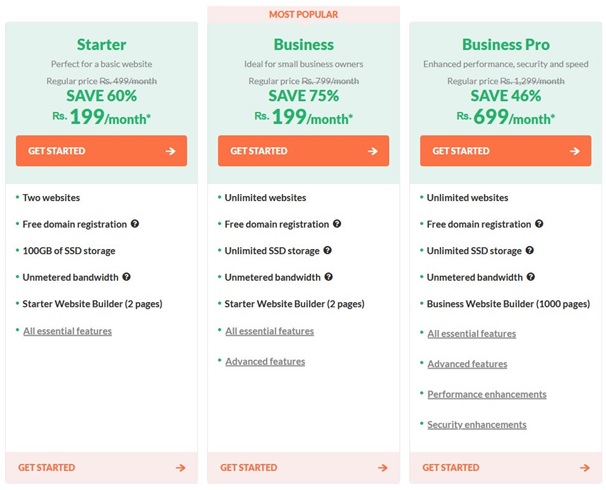Open All essential features link in Starter plan
This screenshot has height=490, width=606.
click(x=67, y=331)
